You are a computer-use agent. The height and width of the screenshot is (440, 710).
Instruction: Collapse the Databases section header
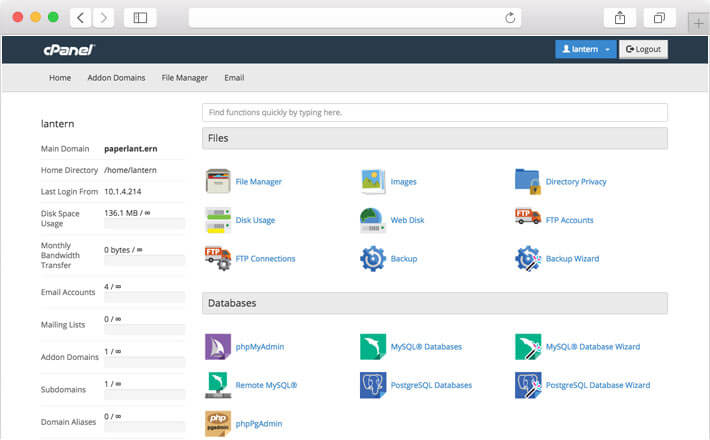pos(435,303)
